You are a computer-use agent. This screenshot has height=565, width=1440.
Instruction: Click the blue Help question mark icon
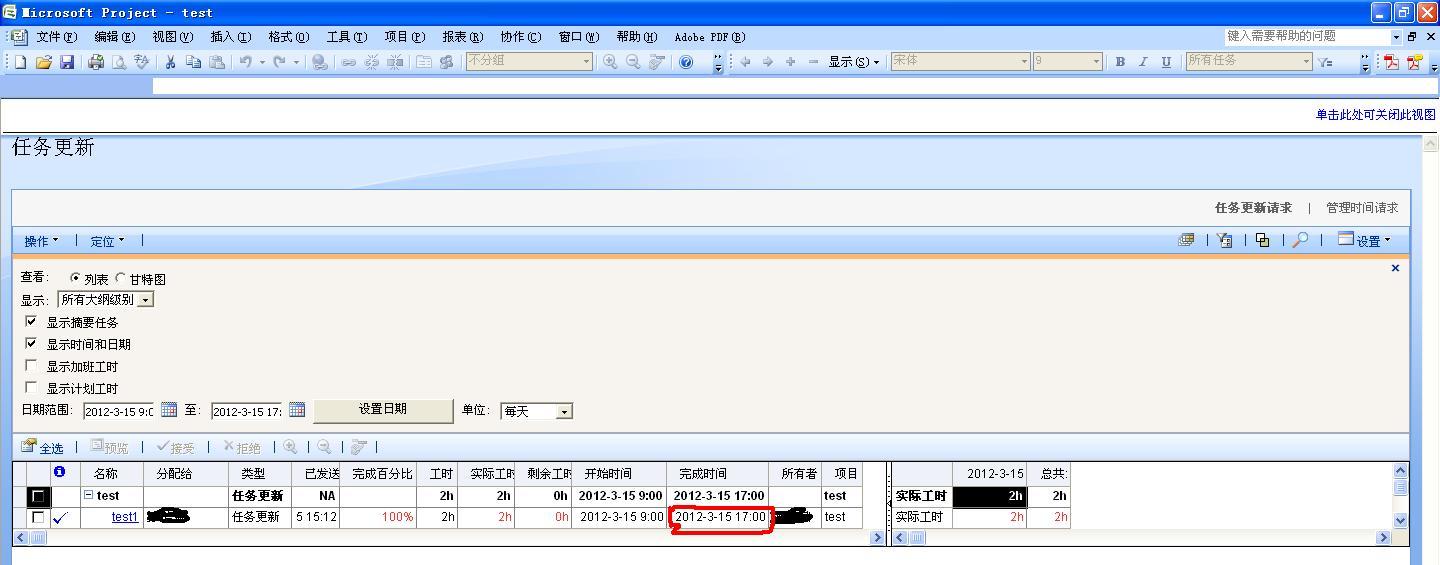click(686, 62)
